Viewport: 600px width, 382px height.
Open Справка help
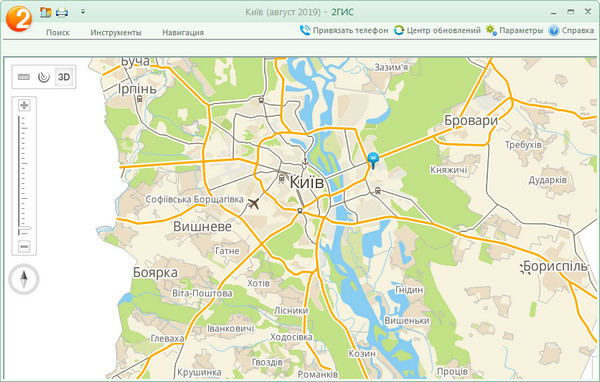[571, 30]
